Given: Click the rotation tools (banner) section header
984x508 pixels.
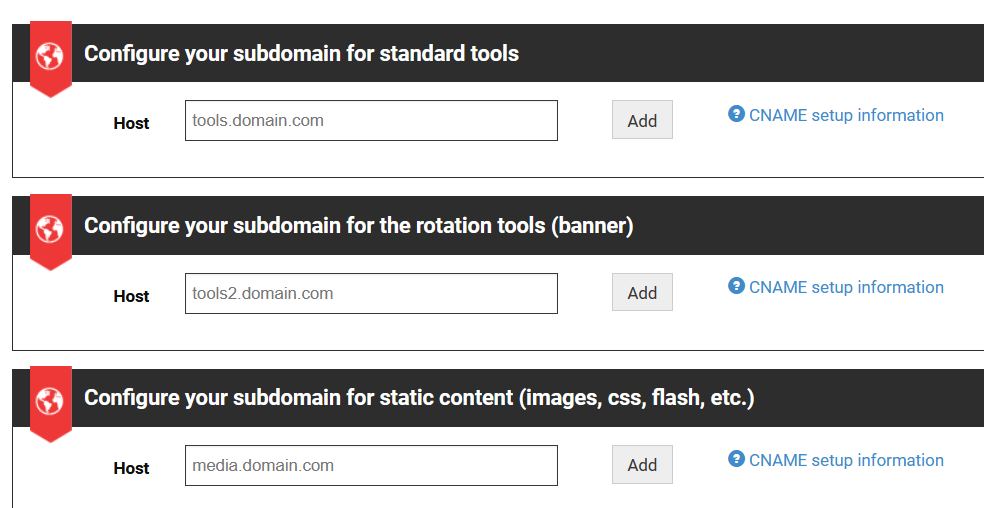Looking at the screenshot, I should pyautogui.click(x=358, y=225).
